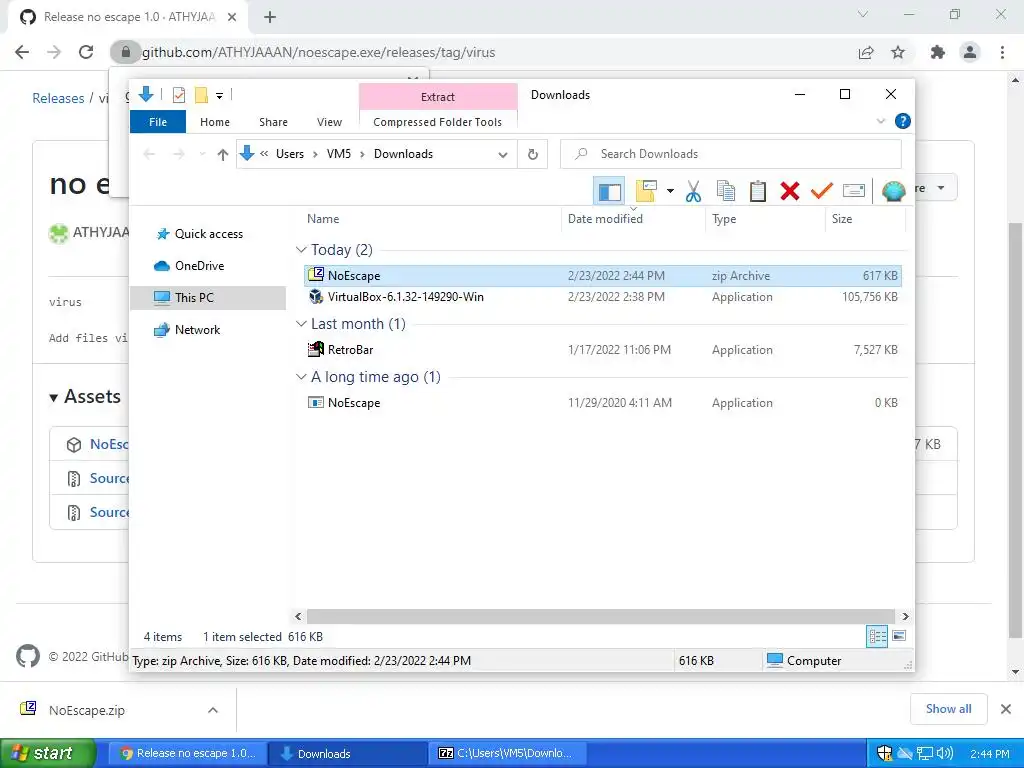Expand address bar history dropdown

503,155
